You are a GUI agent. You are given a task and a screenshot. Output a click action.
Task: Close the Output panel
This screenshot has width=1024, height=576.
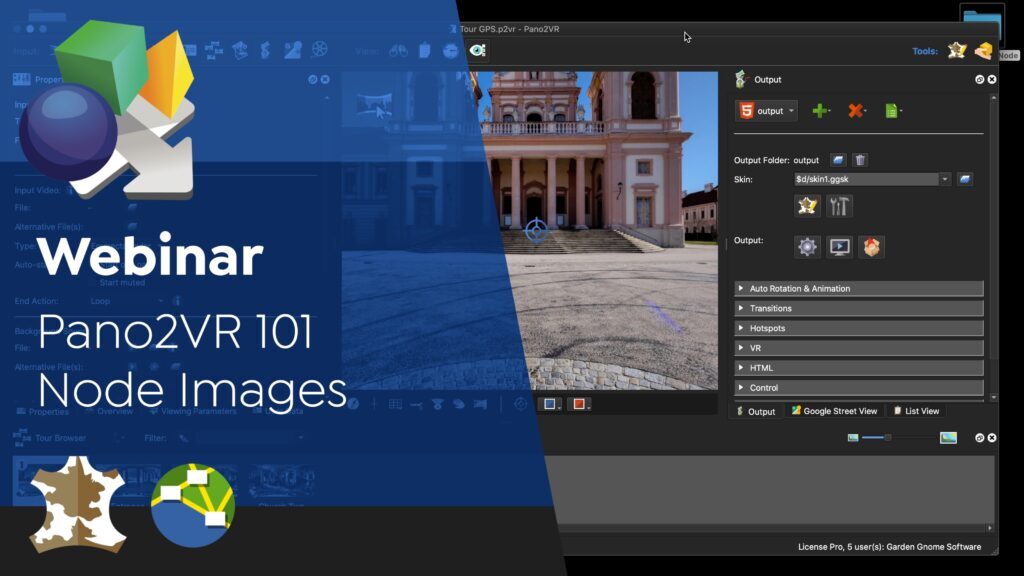tap(992, 80)
